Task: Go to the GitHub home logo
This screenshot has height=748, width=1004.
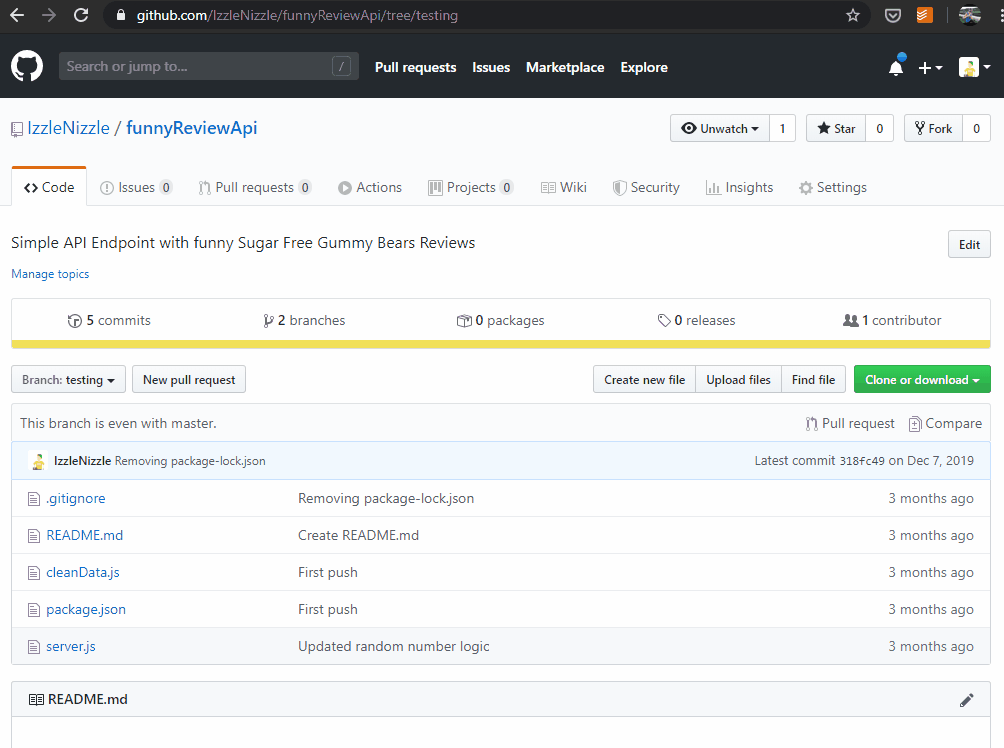Action: click(x=27, y=66)
